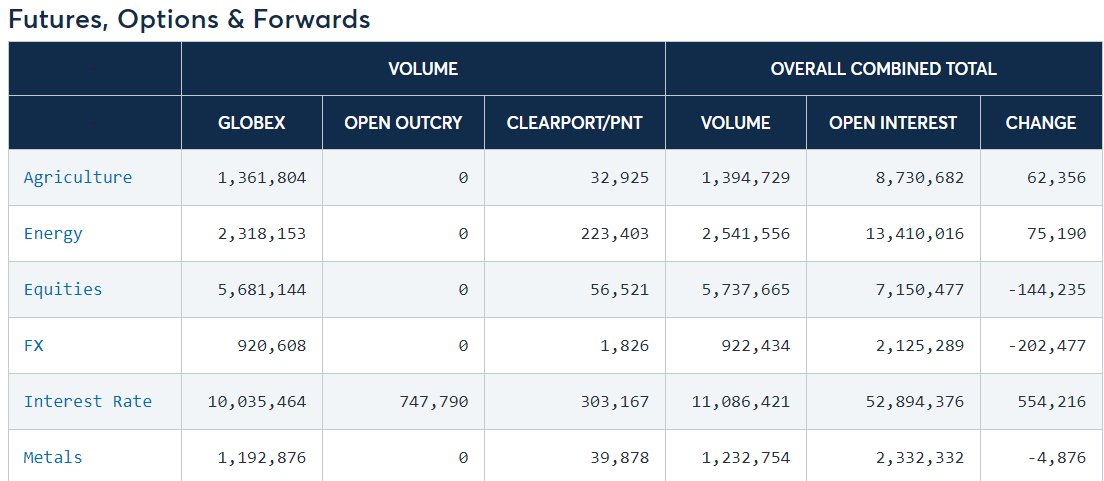Viewport: 1104px width, 481px height.
Task: Click the OPEN INTEREST column header
Action: tap(893, 123)
